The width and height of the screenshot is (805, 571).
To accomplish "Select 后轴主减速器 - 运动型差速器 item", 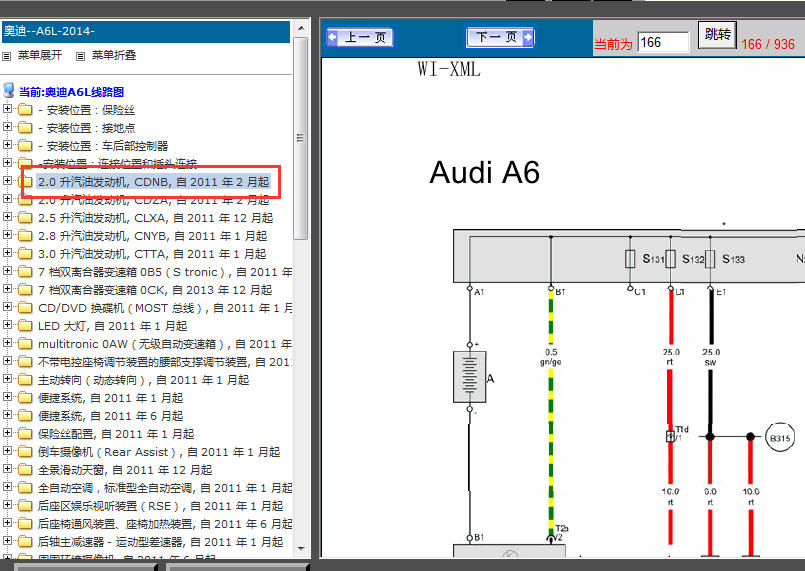I will pos(160,541).
